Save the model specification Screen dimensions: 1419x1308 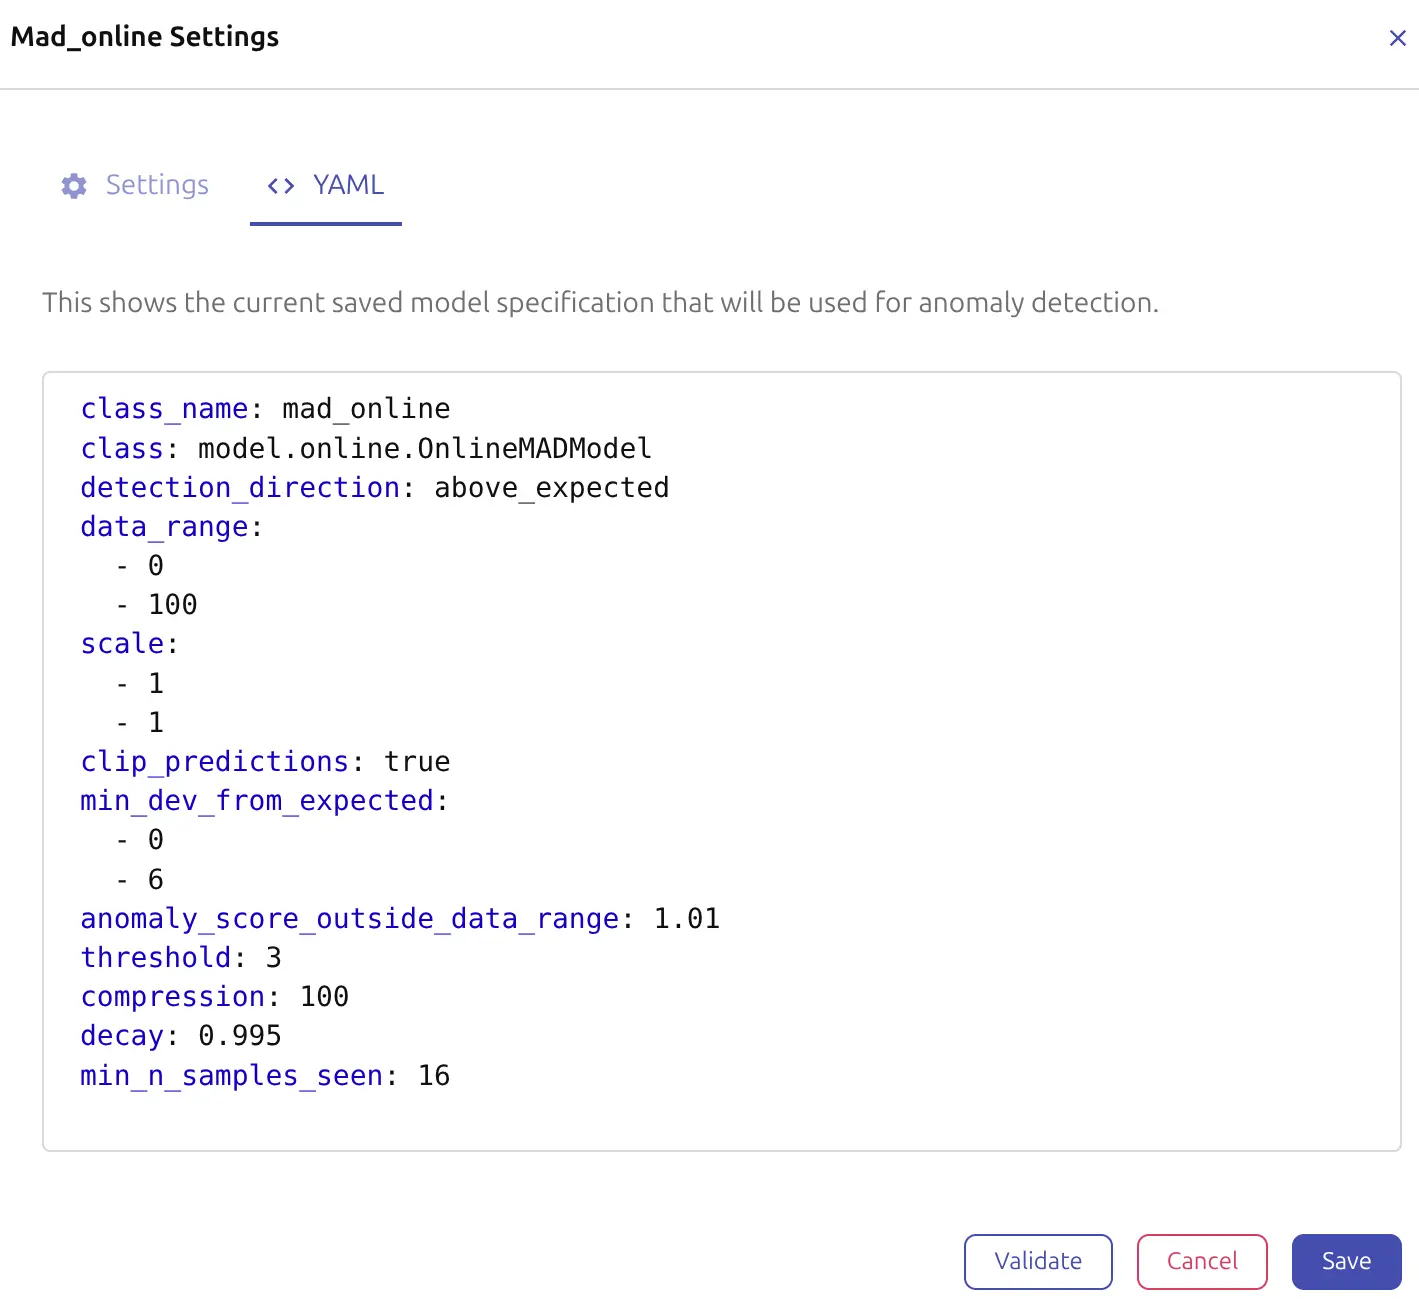pos(1345,1261)
